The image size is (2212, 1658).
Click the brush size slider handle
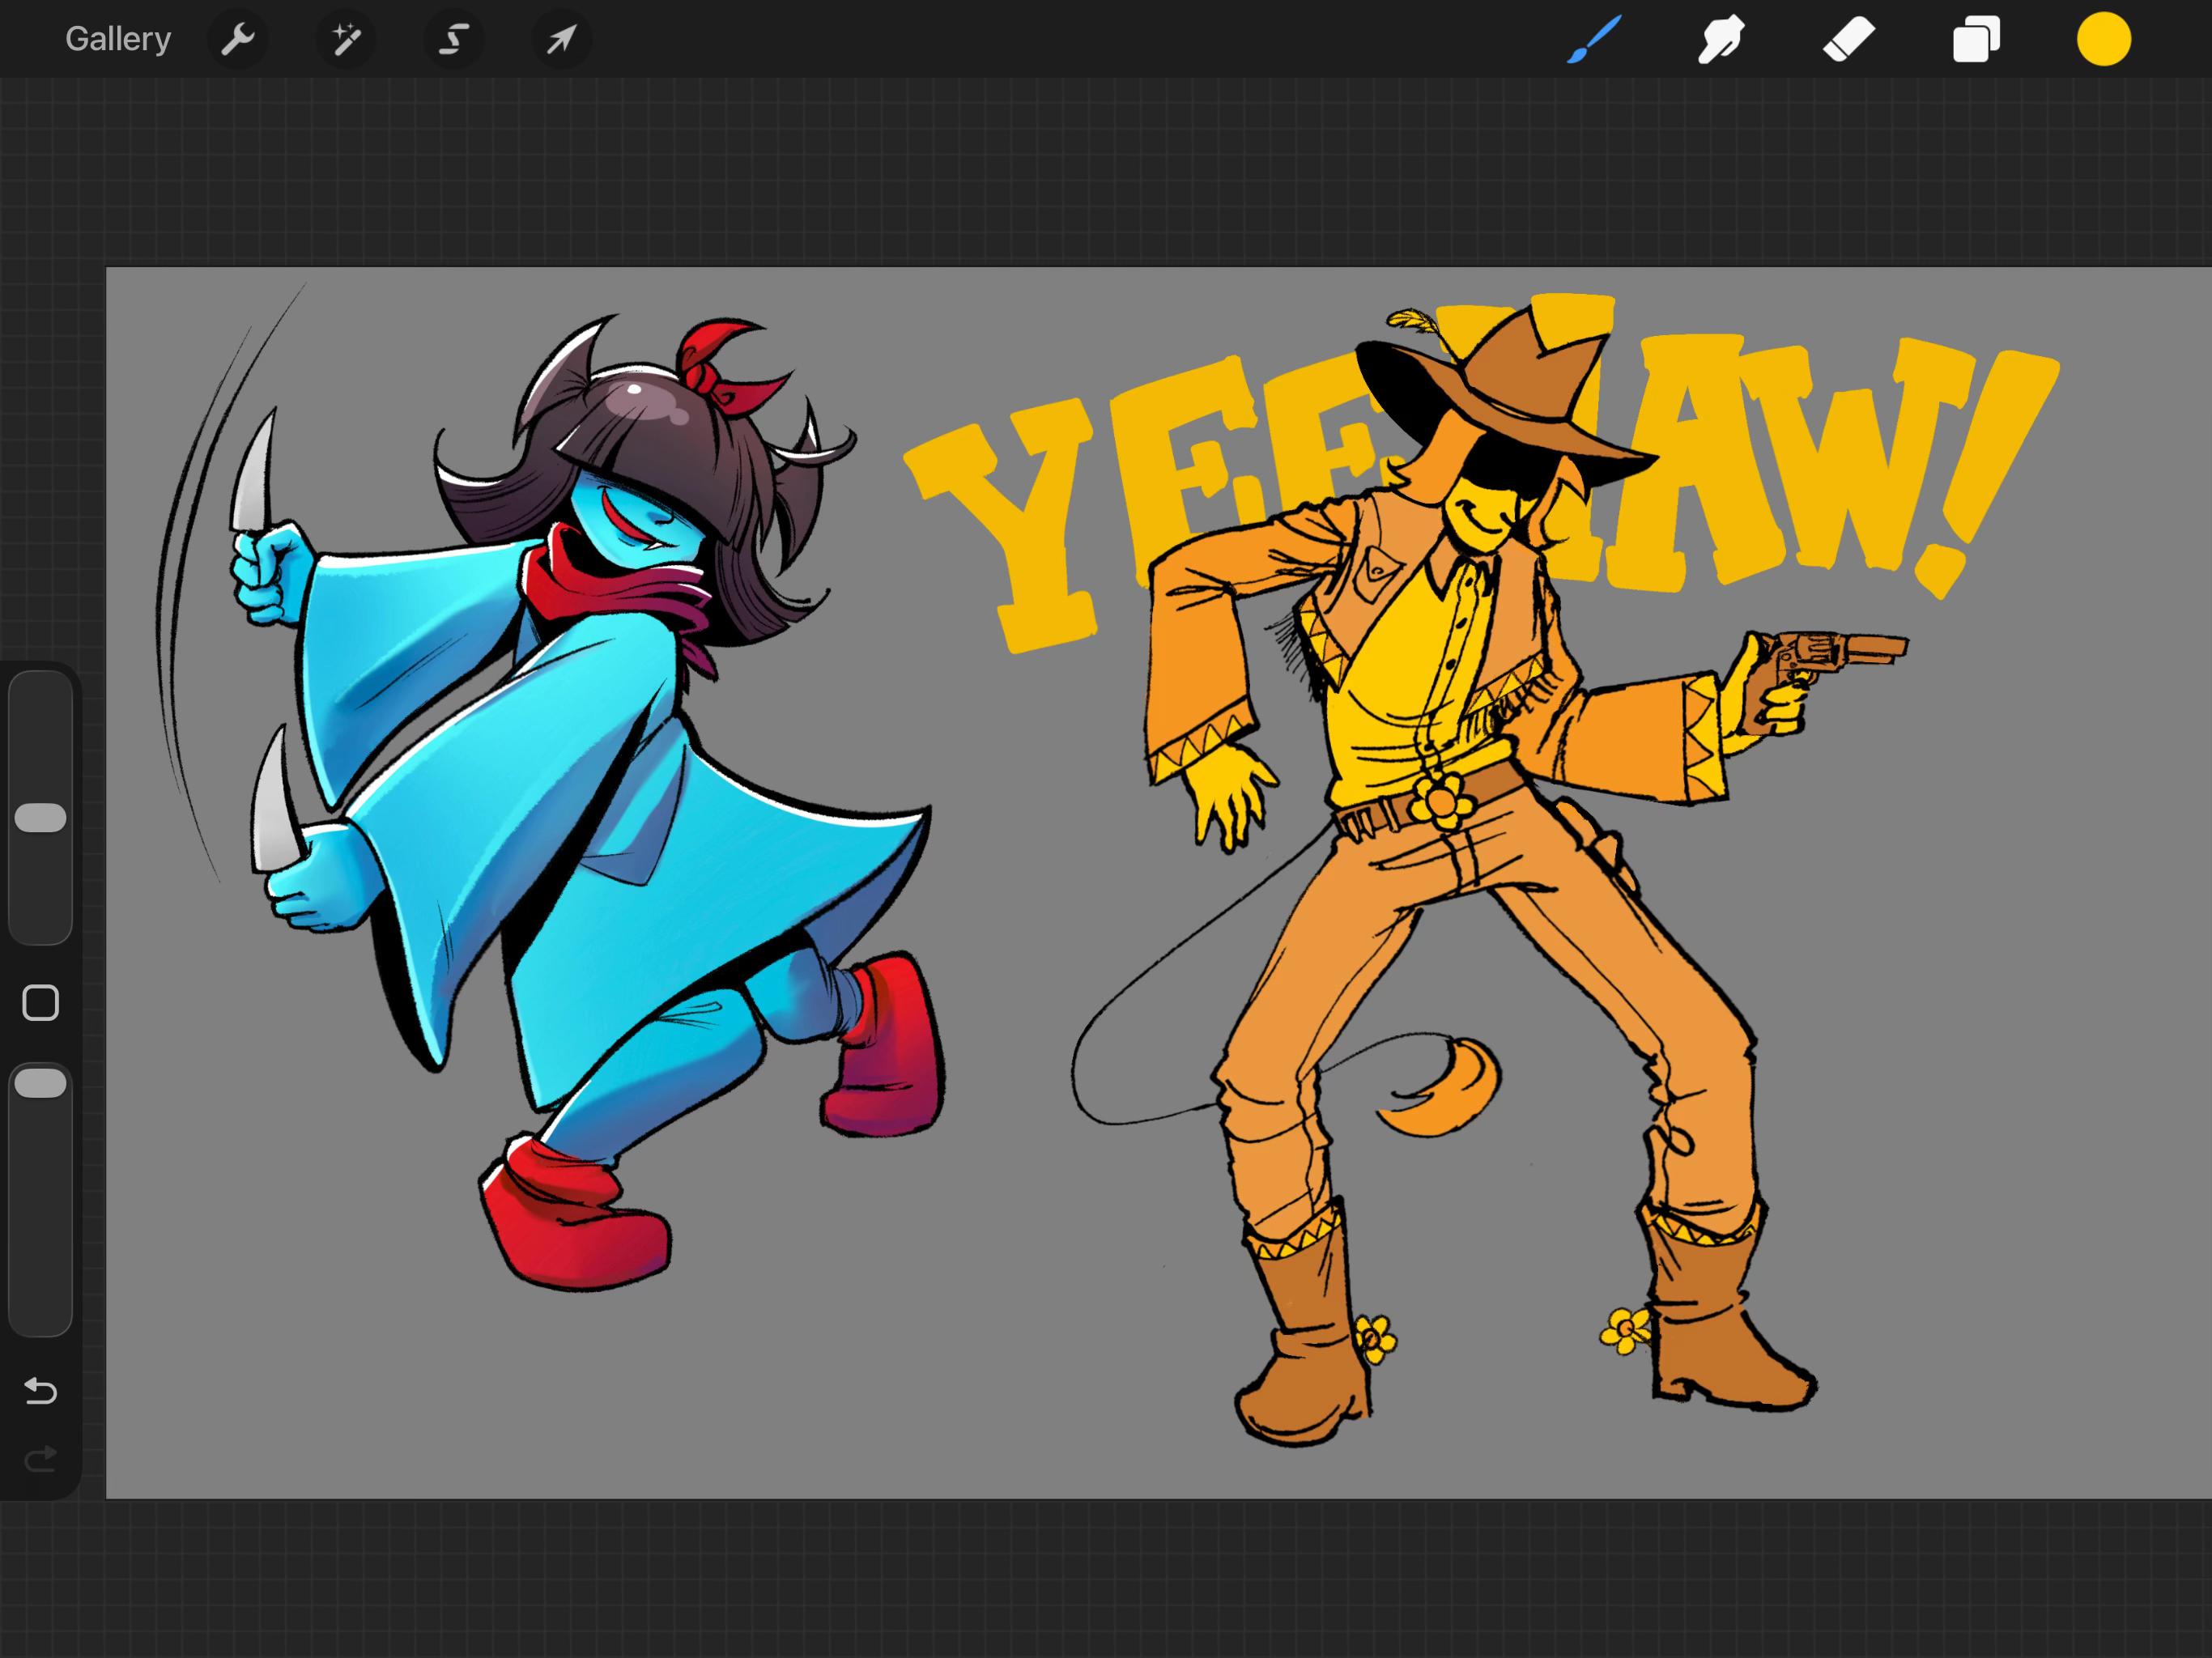(x=41, y=817)
